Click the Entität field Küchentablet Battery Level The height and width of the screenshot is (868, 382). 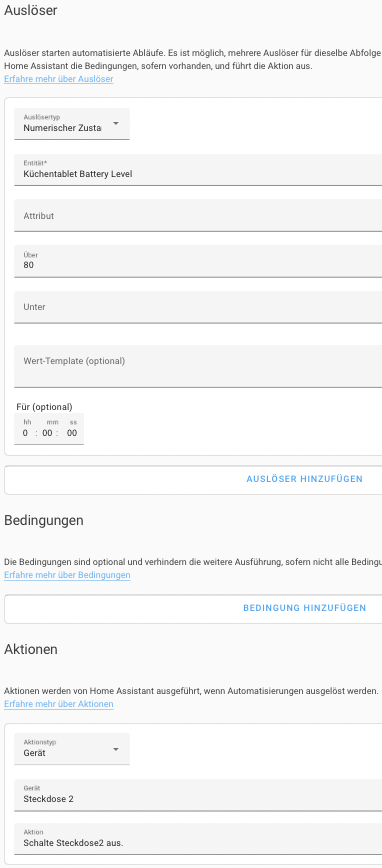(x=198, y=170)
